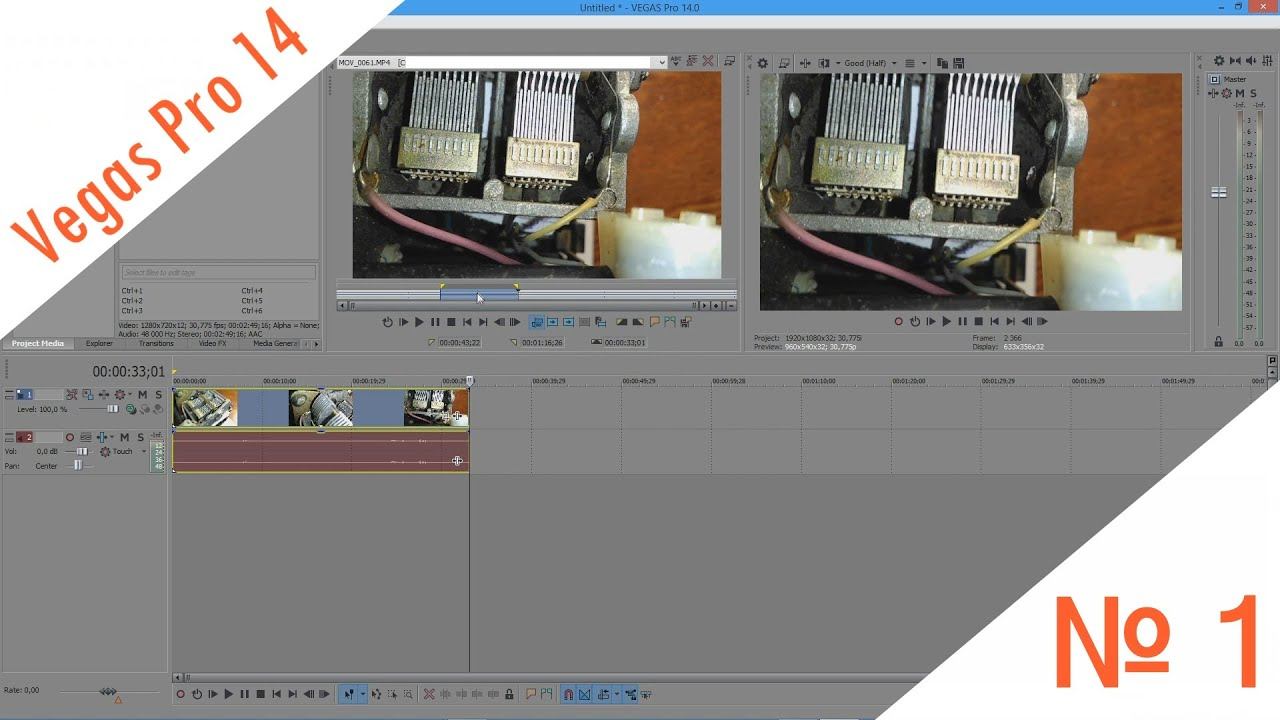Enable snapping magnet on timeline toolbar
This screenshot has height=720, width=1280.
click(x=568, y=694)
